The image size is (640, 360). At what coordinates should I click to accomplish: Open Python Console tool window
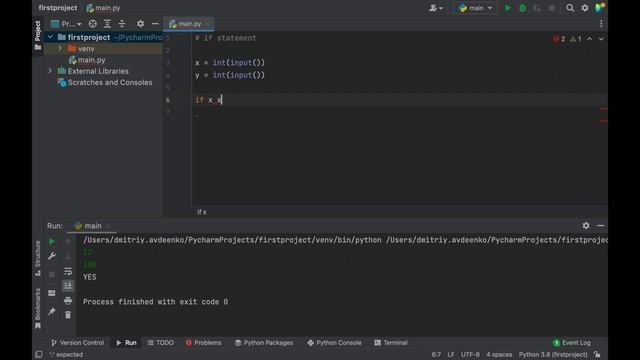(x=334, y=343)
